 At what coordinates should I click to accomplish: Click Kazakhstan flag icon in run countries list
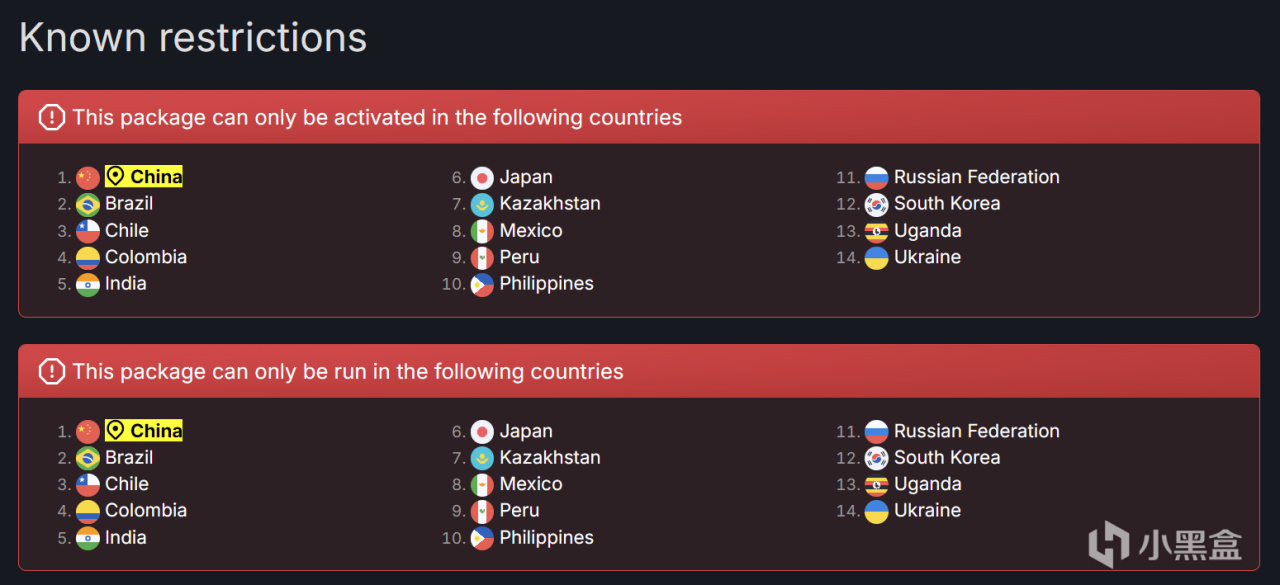tap(482, 458)
